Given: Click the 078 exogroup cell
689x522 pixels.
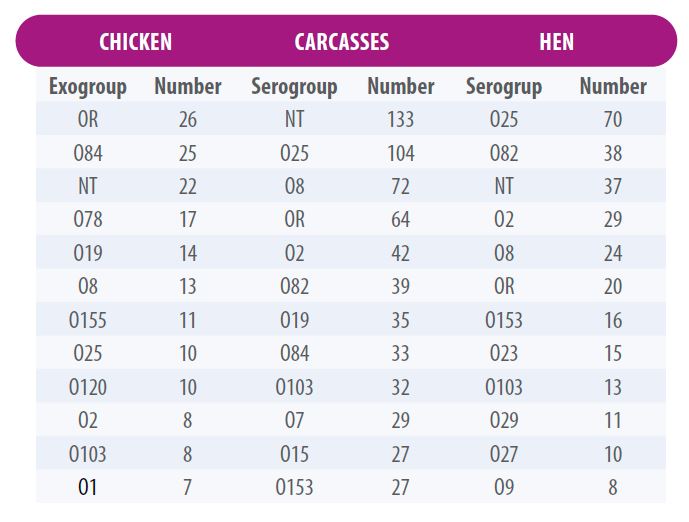Looking at the screenshot, I should (88, 219).
